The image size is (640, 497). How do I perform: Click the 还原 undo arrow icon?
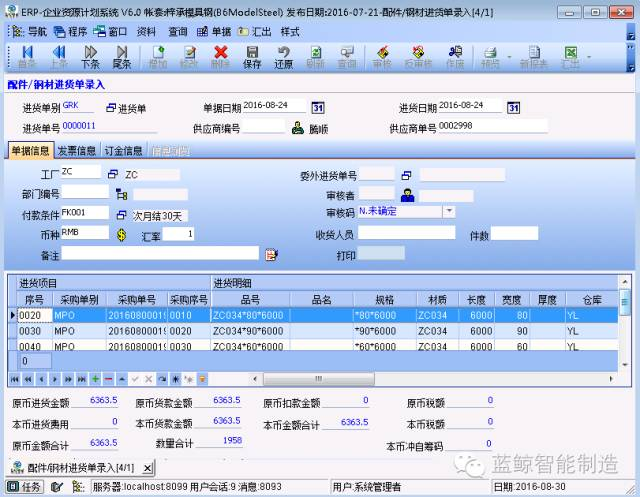283,57
